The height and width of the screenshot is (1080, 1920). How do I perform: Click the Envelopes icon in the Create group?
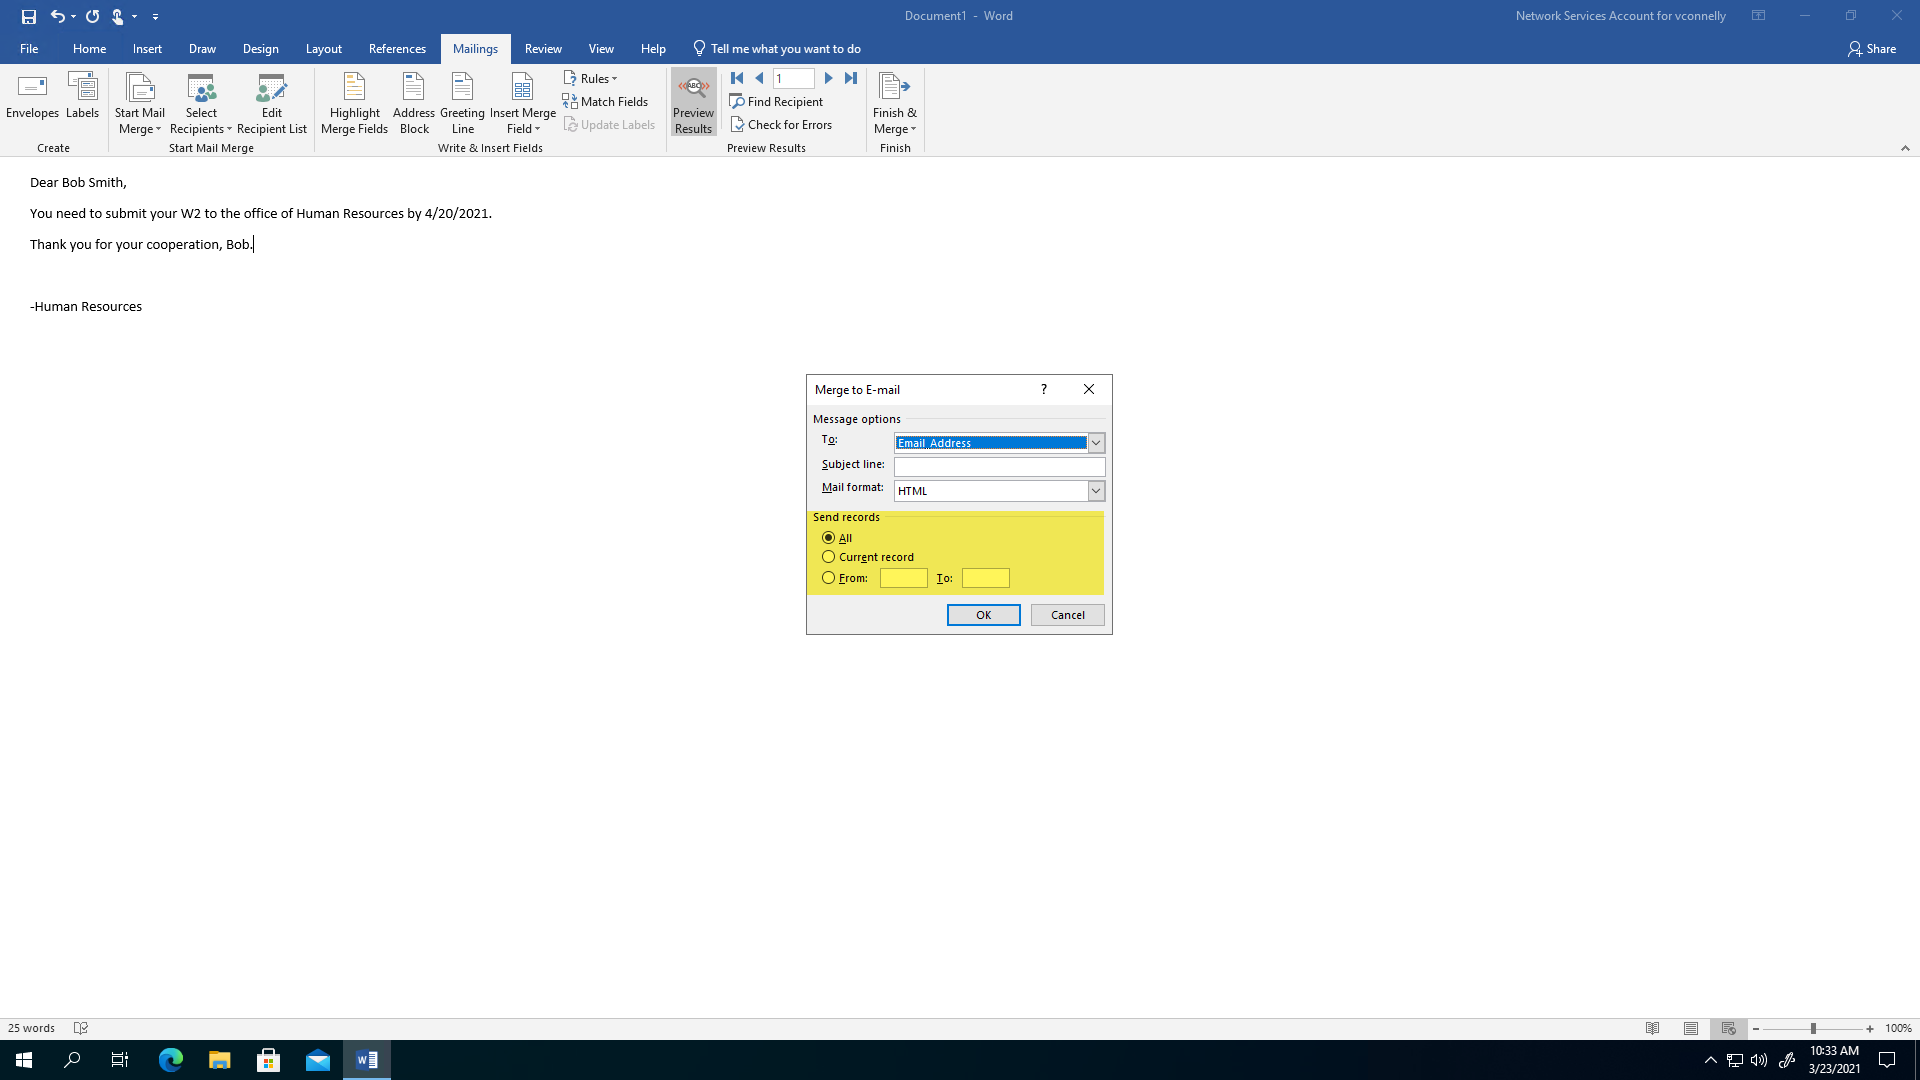pos(32,88)
